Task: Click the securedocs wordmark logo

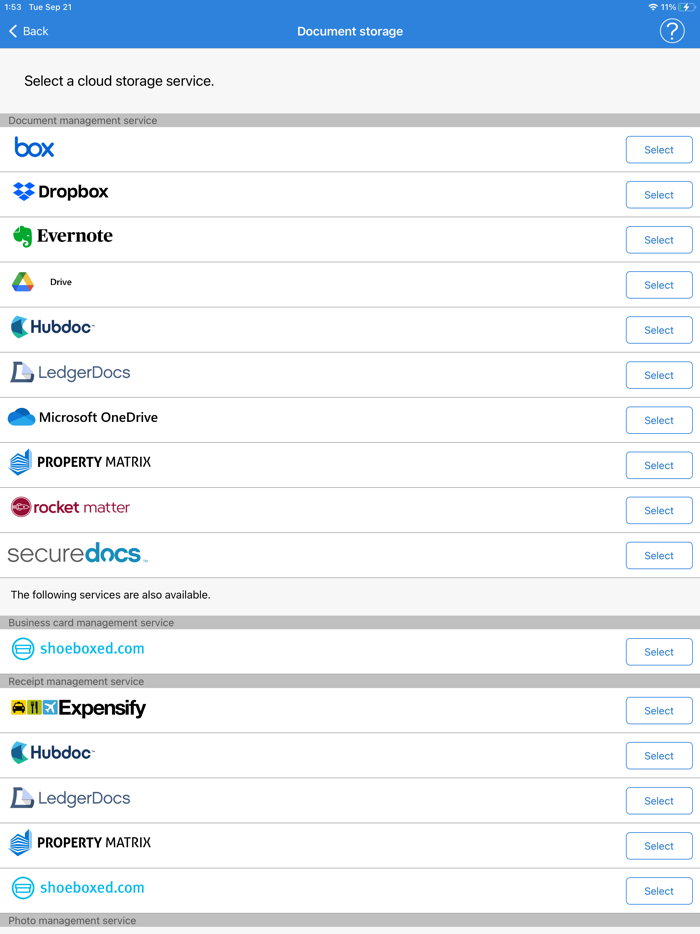Action: (x=75, y=552)
